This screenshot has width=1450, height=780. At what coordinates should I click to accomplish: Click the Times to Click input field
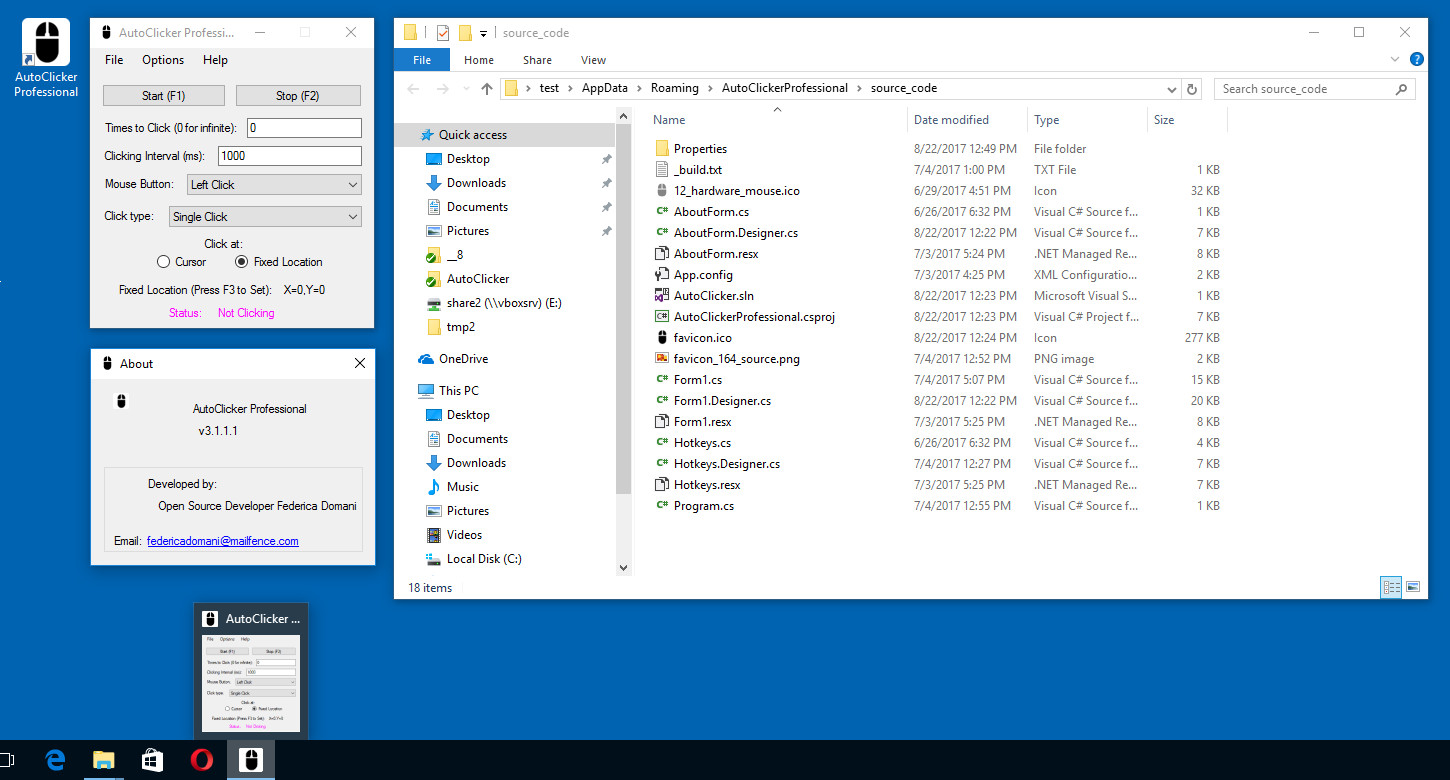point(304,128)
